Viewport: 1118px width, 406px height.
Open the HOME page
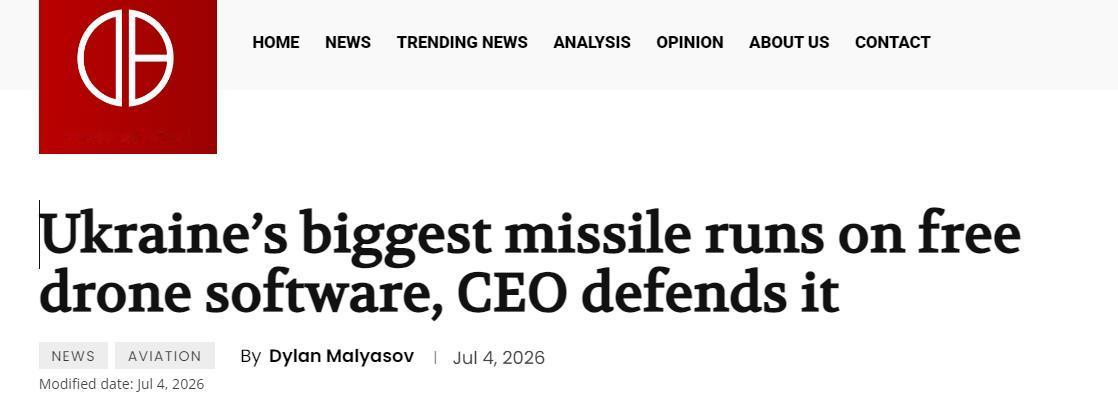point(276,43)
